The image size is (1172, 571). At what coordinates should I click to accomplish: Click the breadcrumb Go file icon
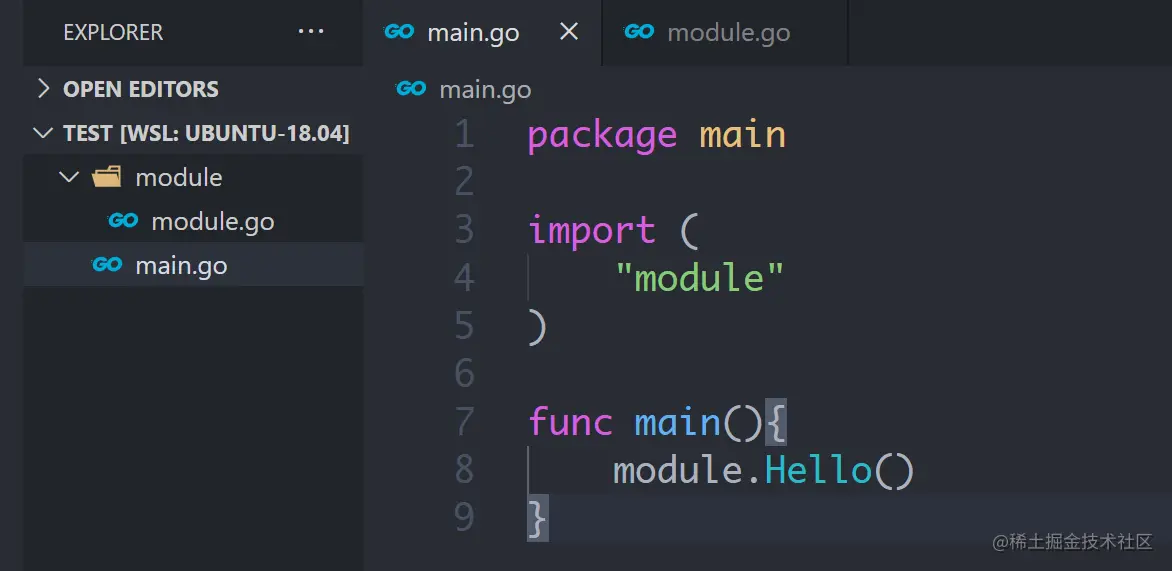click(x=411, y=89)
